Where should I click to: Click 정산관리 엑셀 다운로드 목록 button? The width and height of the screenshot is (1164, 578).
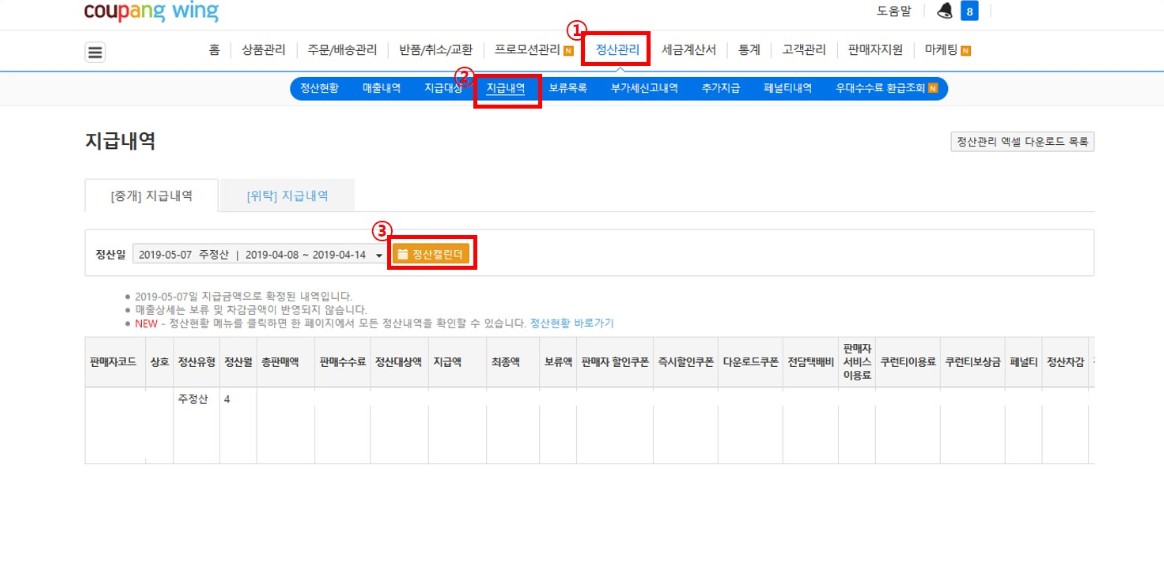click(x=1022, y=142)
